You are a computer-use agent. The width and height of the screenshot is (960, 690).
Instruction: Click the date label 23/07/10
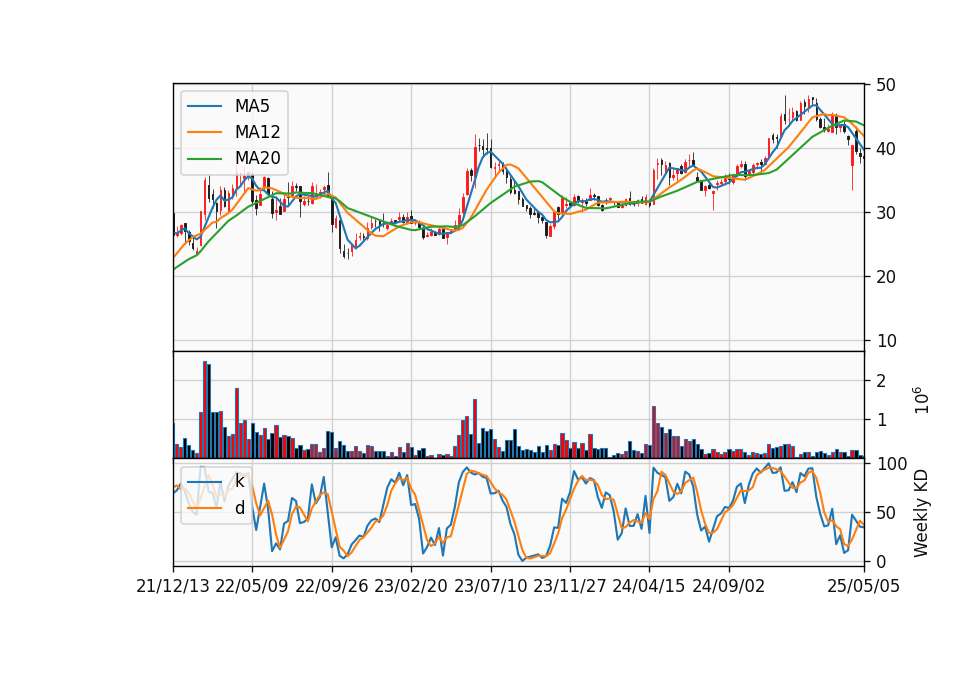[490, 586]
